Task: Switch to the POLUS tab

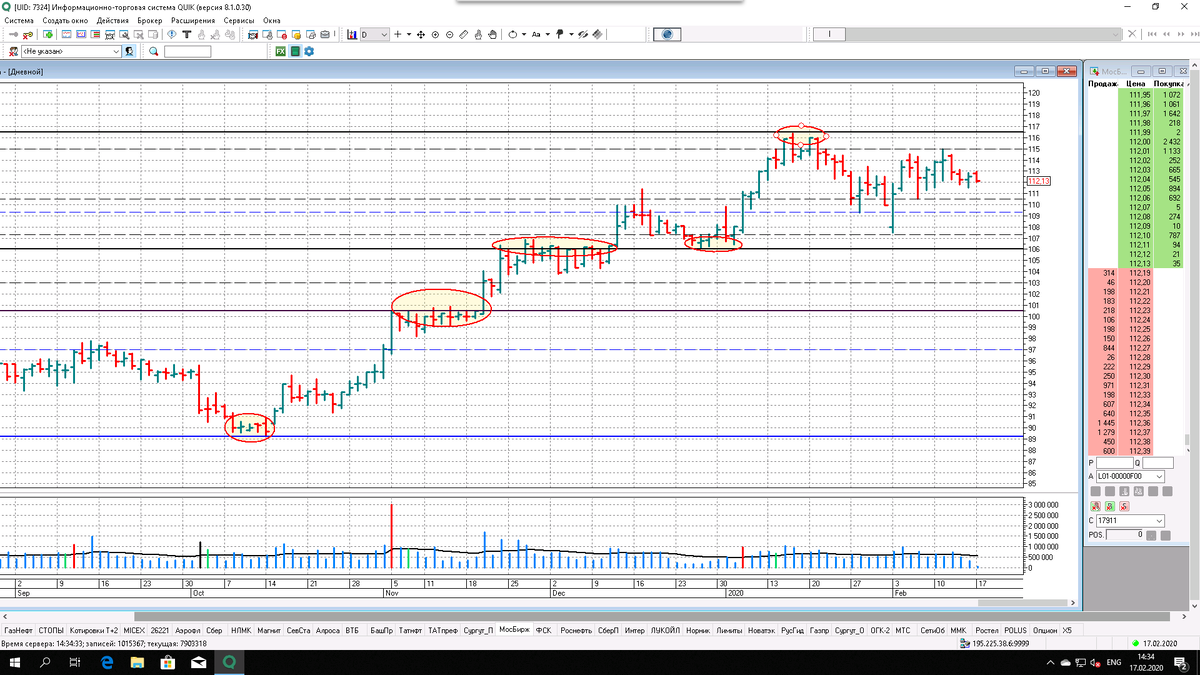Action: (1015, 630)
